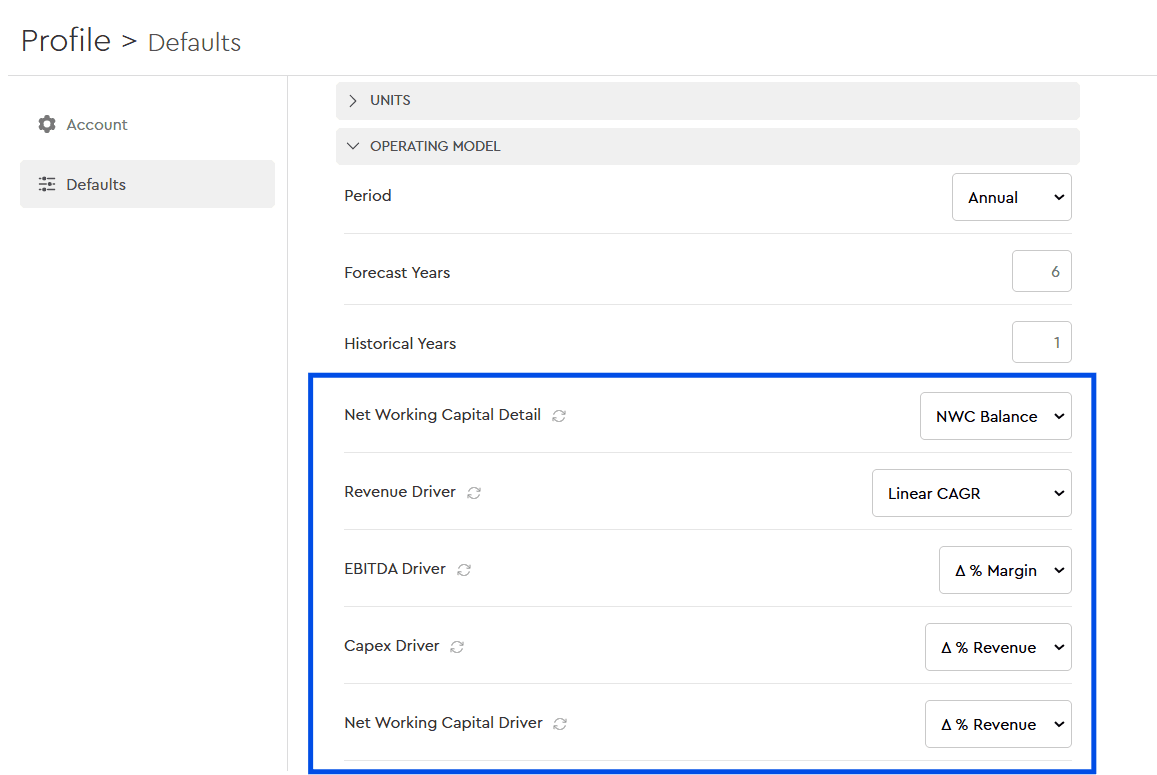
Task: Open the EBITDA Driver Δ % Margin dropdown
Action: pyautogui.click(x=1005, y=570)
